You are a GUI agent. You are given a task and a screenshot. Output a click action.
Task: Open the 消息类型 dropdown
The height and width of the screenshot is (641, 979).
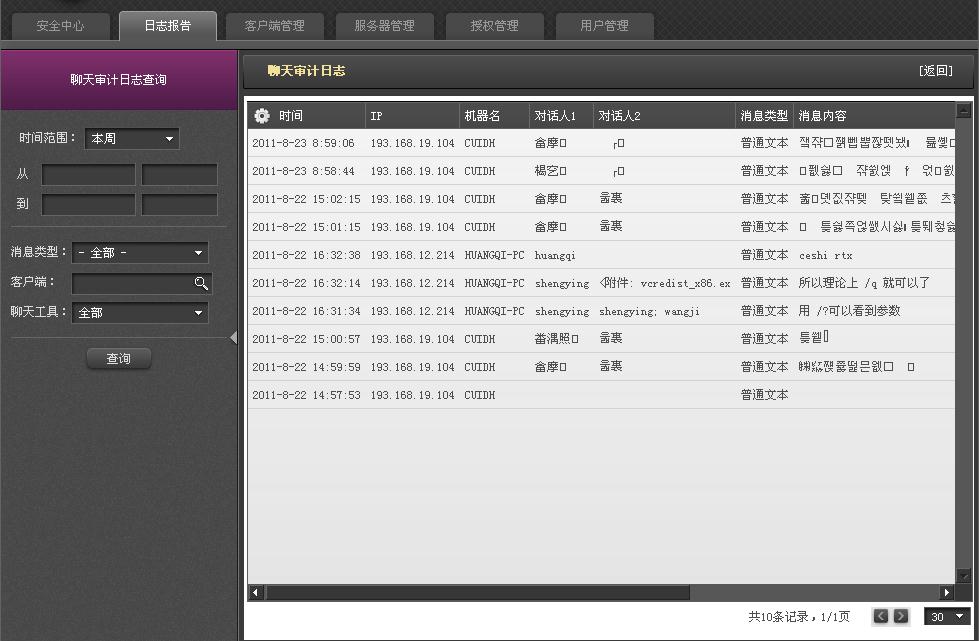(x=140, y=253)
